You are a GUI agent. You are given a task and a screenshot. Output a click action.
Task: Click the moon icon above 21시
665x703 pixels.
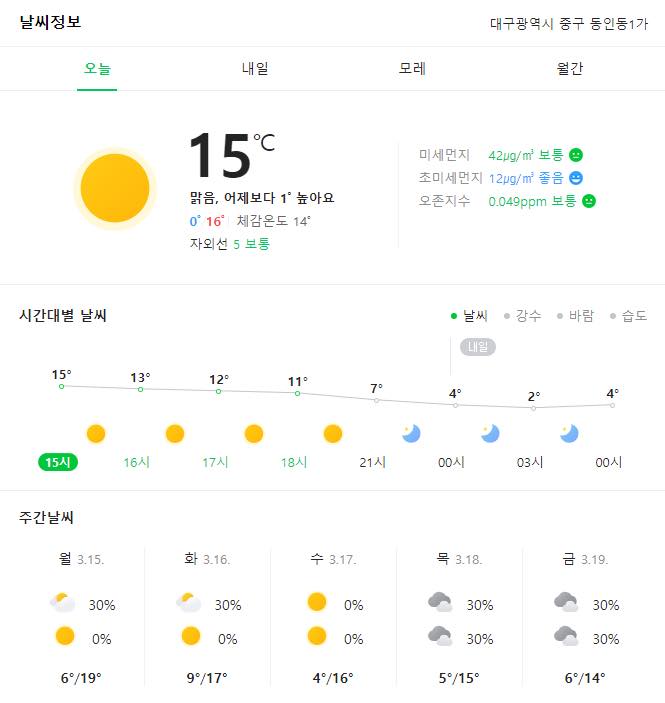[411, 434]
